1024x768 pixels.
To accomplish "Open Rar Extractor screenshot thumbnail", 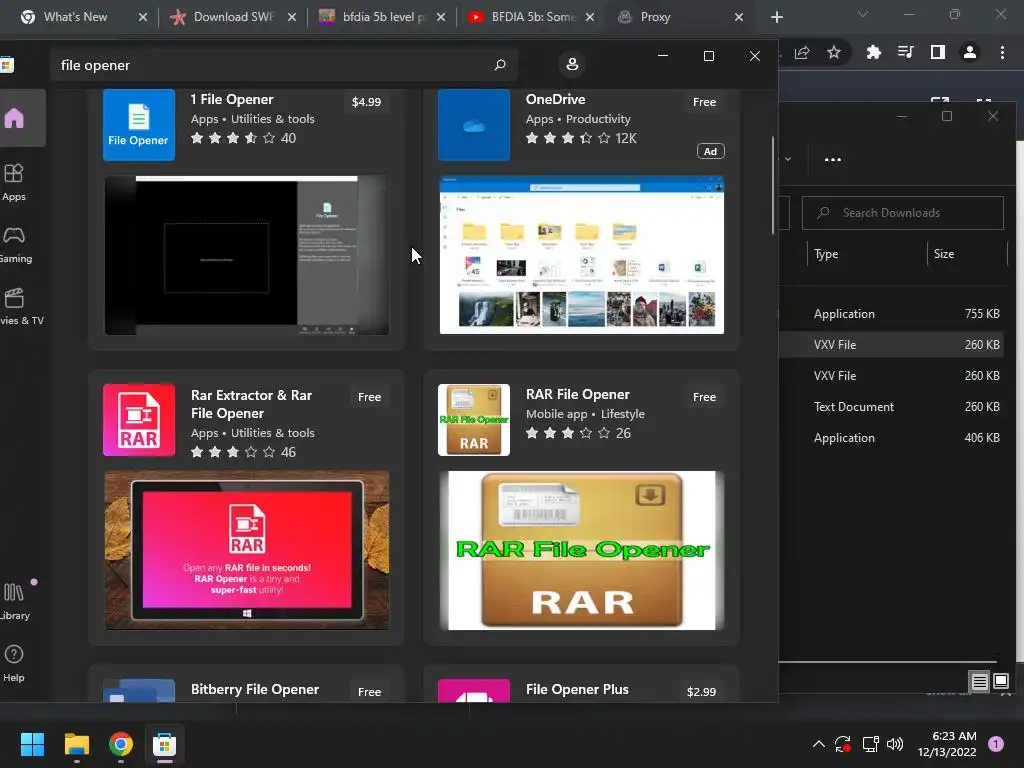I will [247, 551].
